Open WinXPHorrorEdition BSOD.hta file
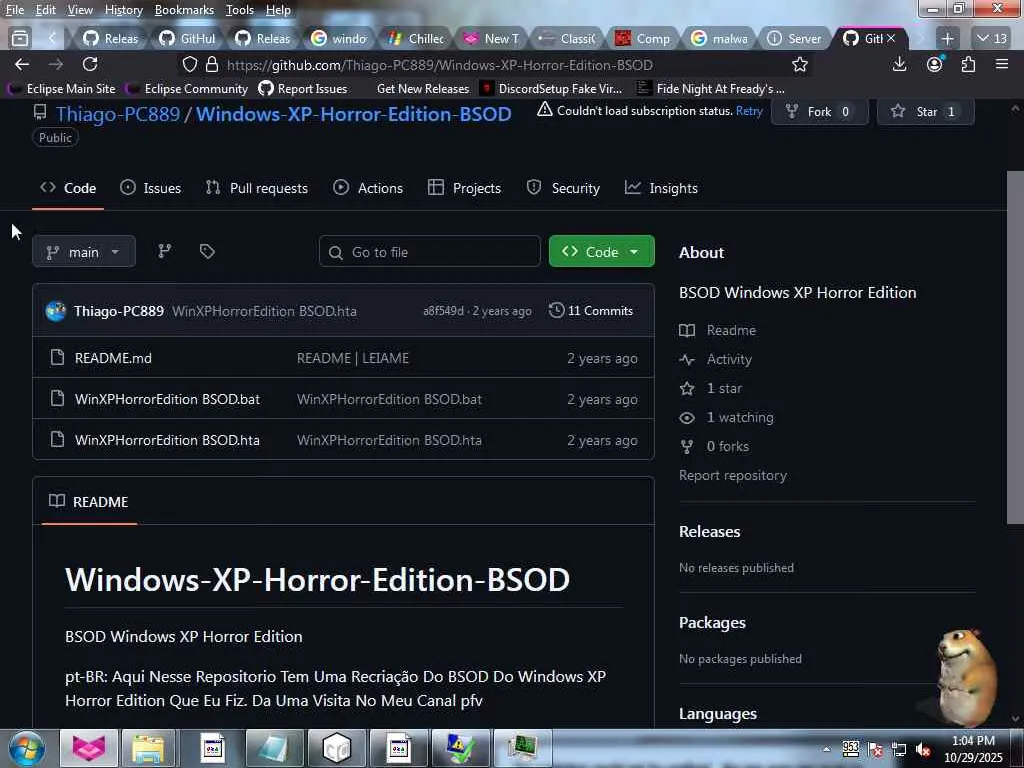The height and width of the screenshot is (768, 1024). [x=167, y=440]
